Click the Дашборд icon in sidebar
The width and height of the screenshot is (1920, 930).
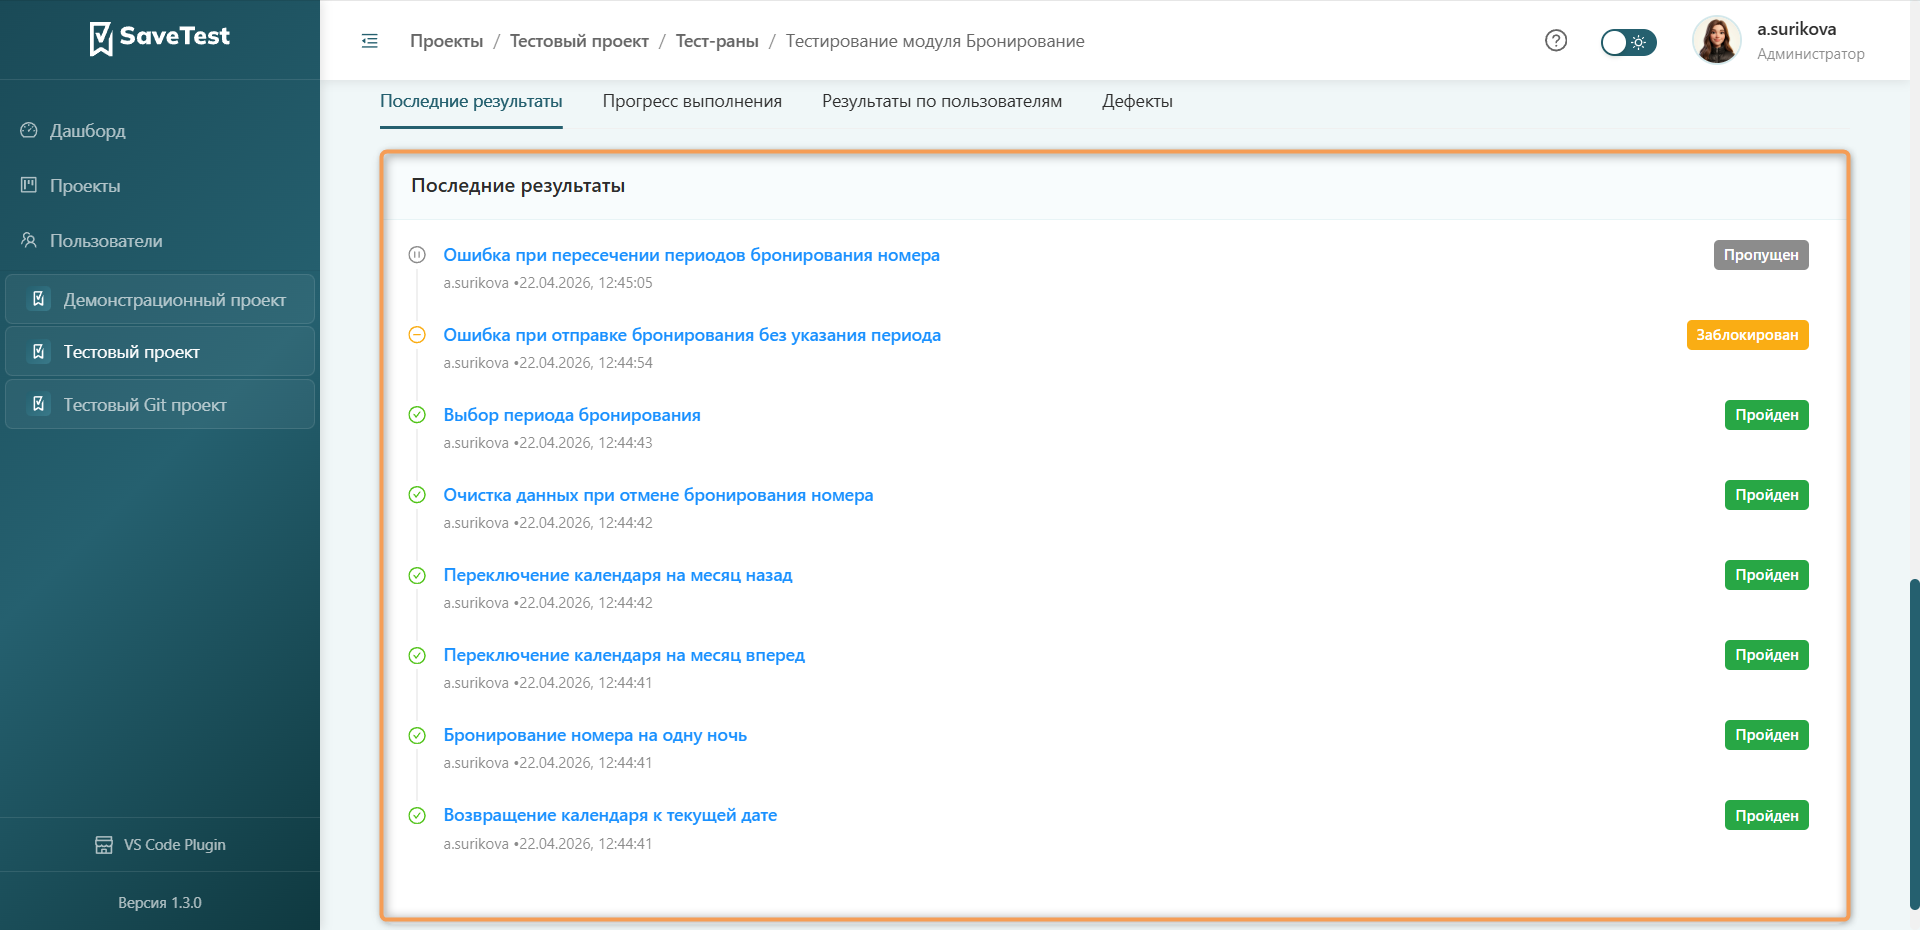point(29,131)
